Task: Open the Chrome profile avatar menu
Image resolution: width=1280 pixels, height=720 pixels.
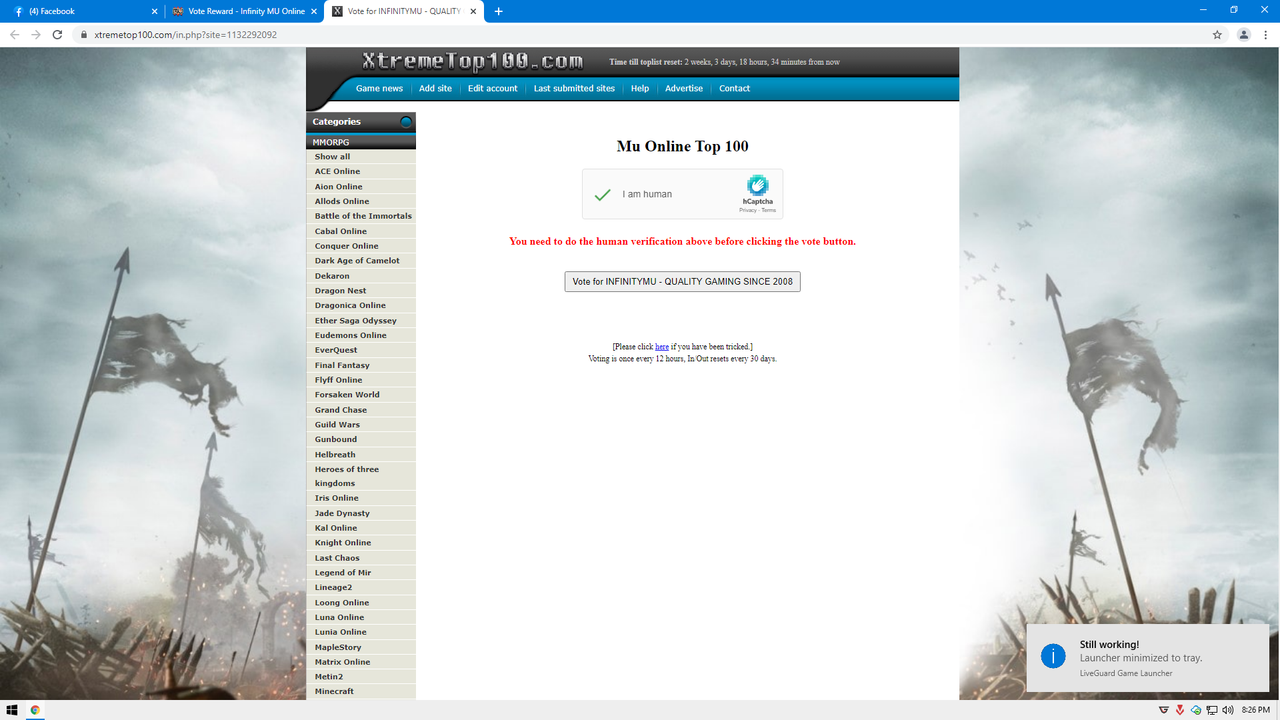Action: [x=1244, y=34]
